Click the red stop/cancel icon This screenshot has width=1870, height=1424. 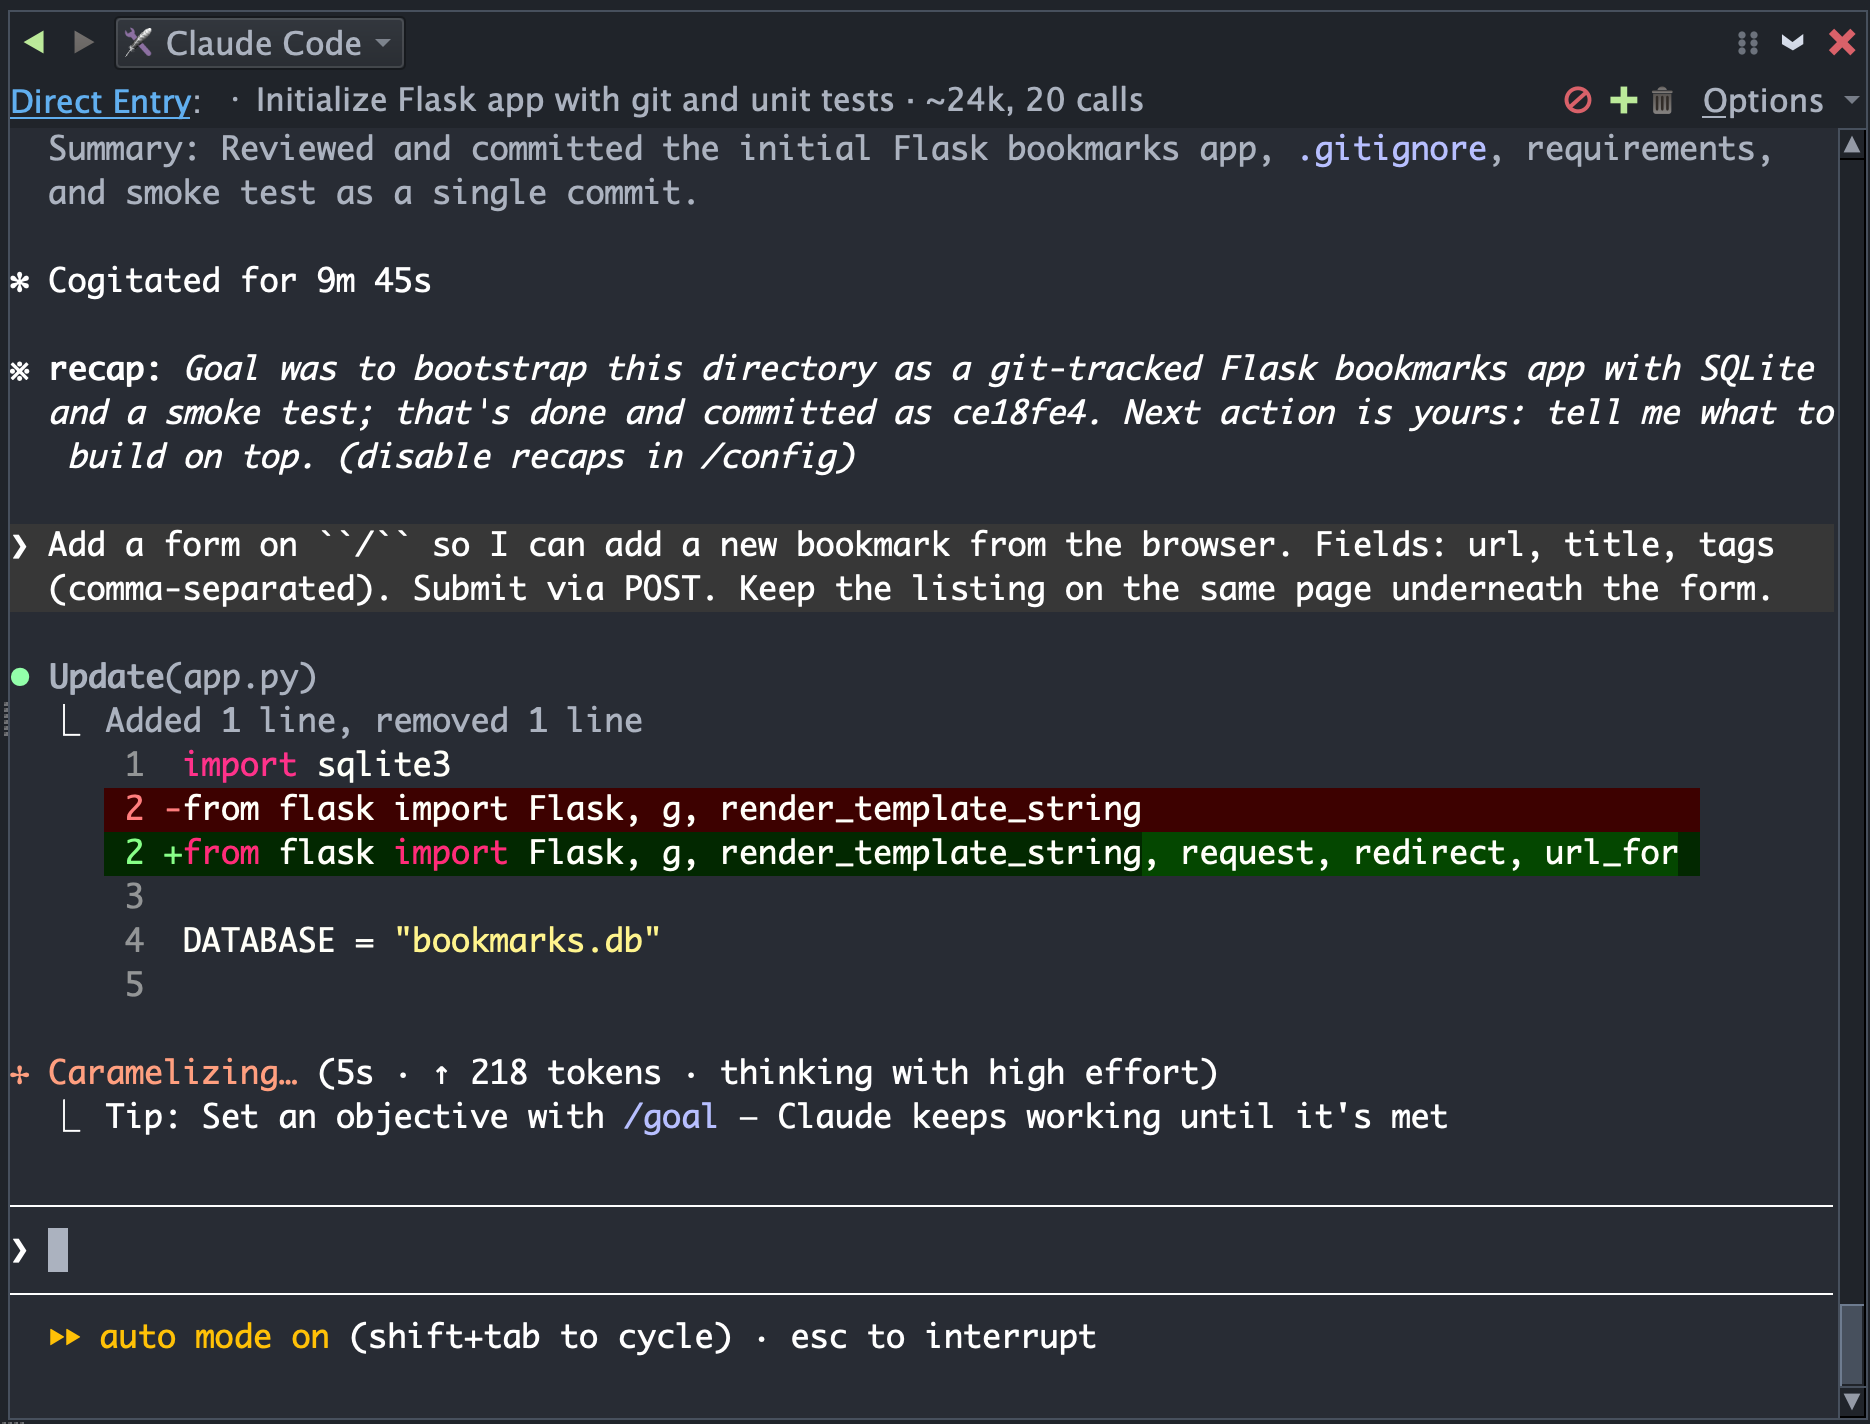click(x=1577, y=100)
